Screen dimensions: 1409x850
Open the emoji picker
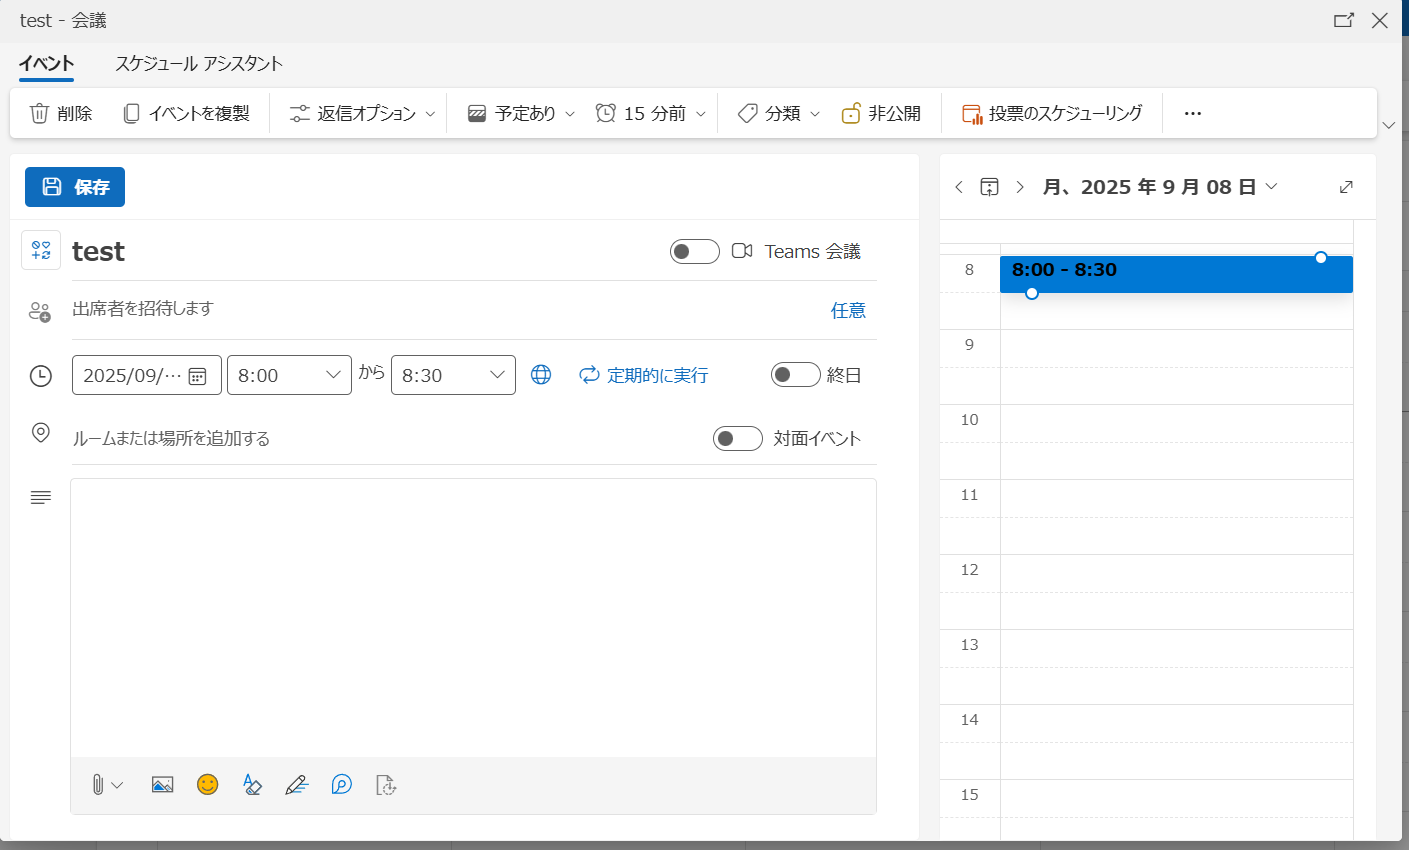(207, 785)
